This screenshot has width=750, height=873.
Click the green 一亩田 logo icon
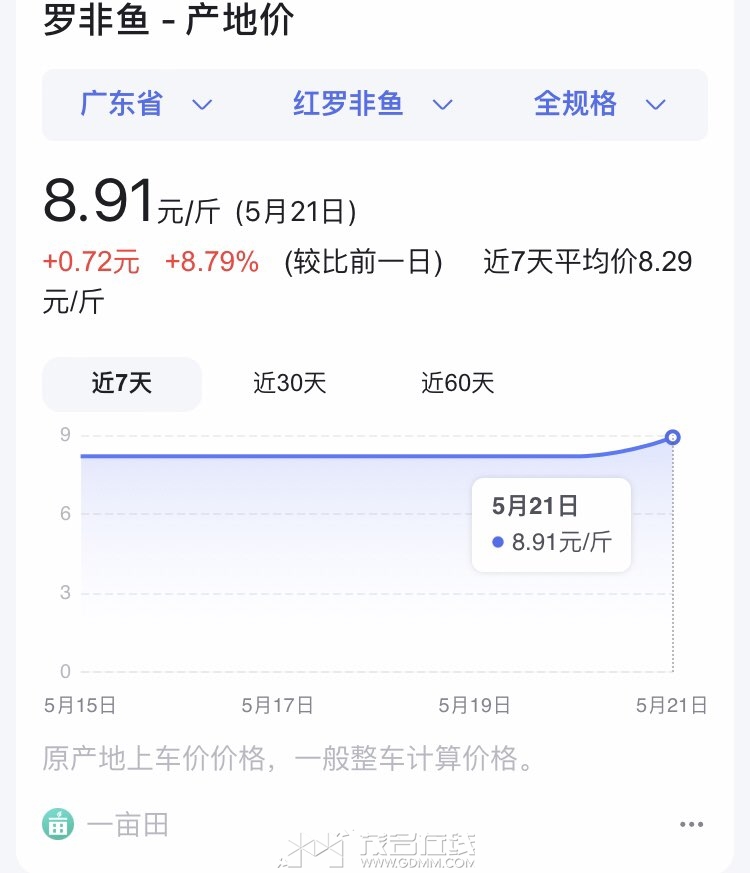pos(58,824)
